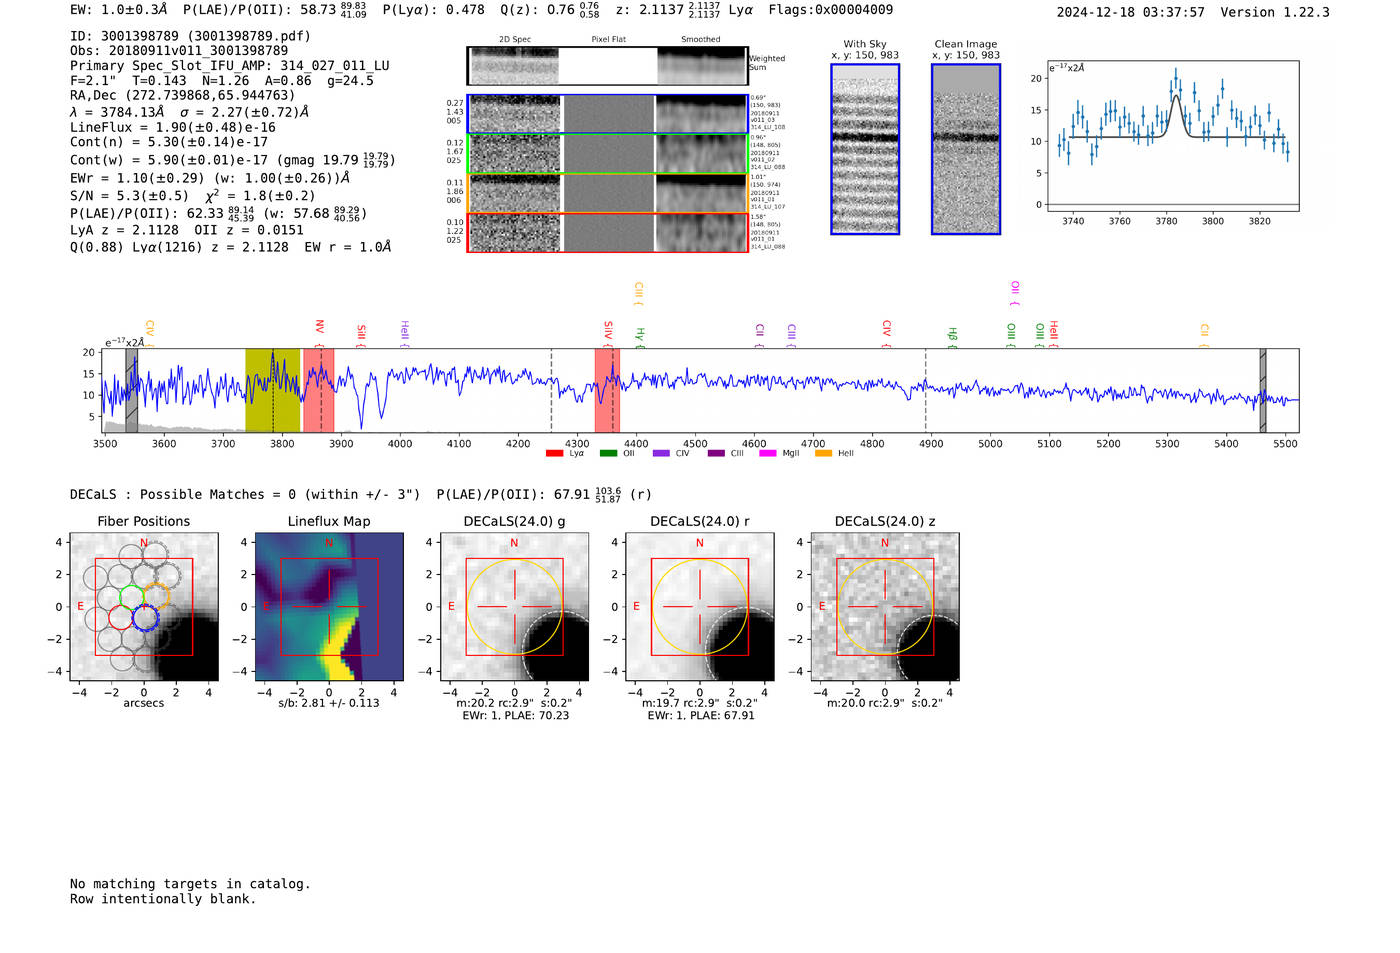Click the yellow highlighted region in the spectrum
The height and width of the screenshot is (953, 1400).
tap(273, 391)
